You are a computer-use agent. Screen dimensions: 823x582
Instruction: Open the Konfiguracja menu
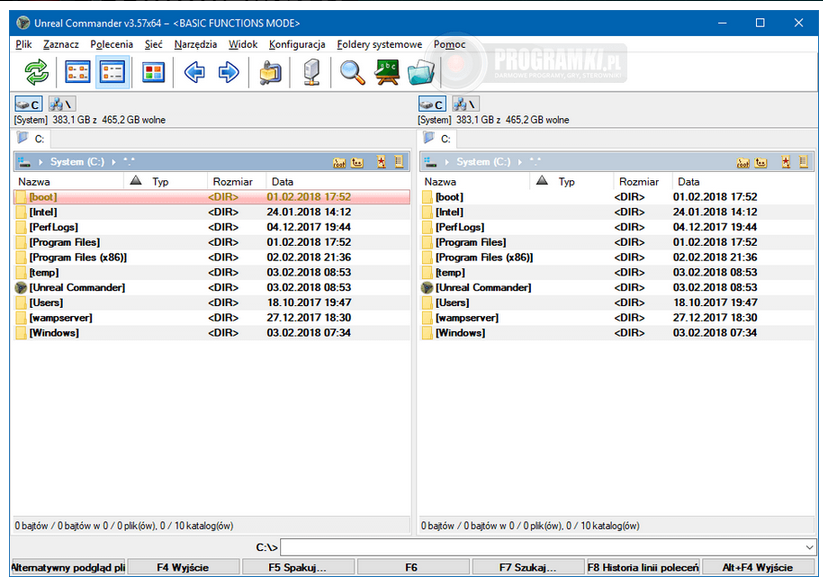click(x=297, y=45)
